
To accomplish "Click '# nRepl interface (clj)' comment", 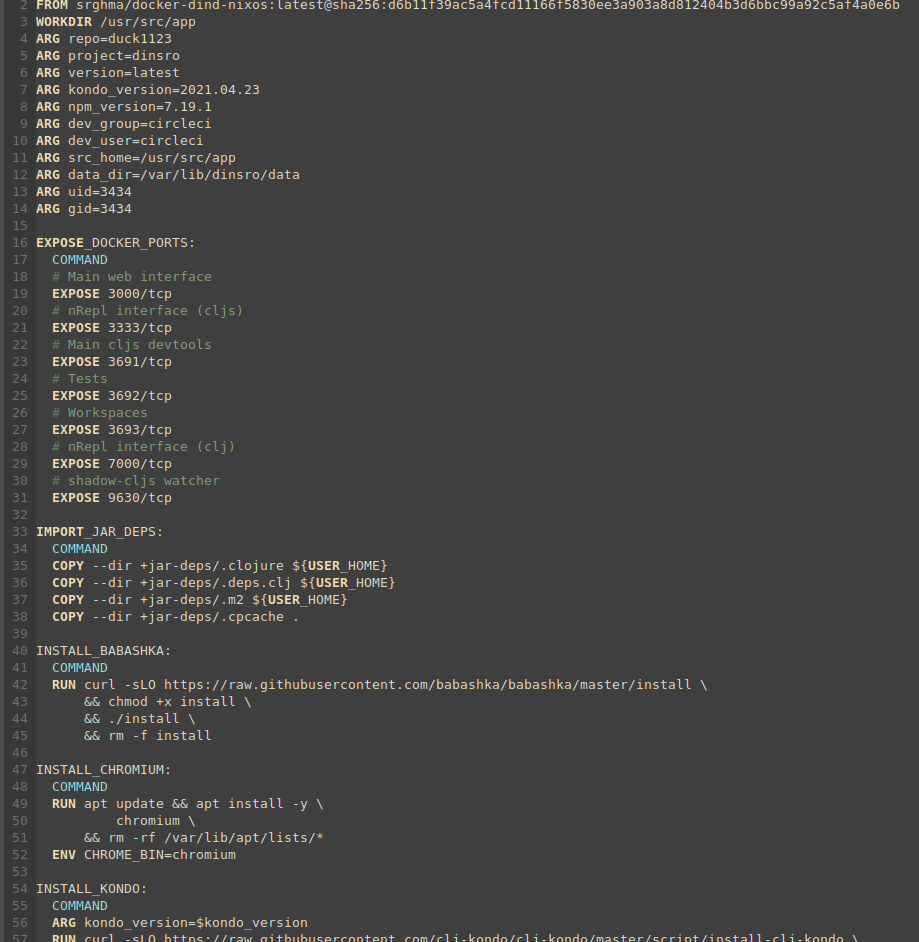I will (144, 447).
